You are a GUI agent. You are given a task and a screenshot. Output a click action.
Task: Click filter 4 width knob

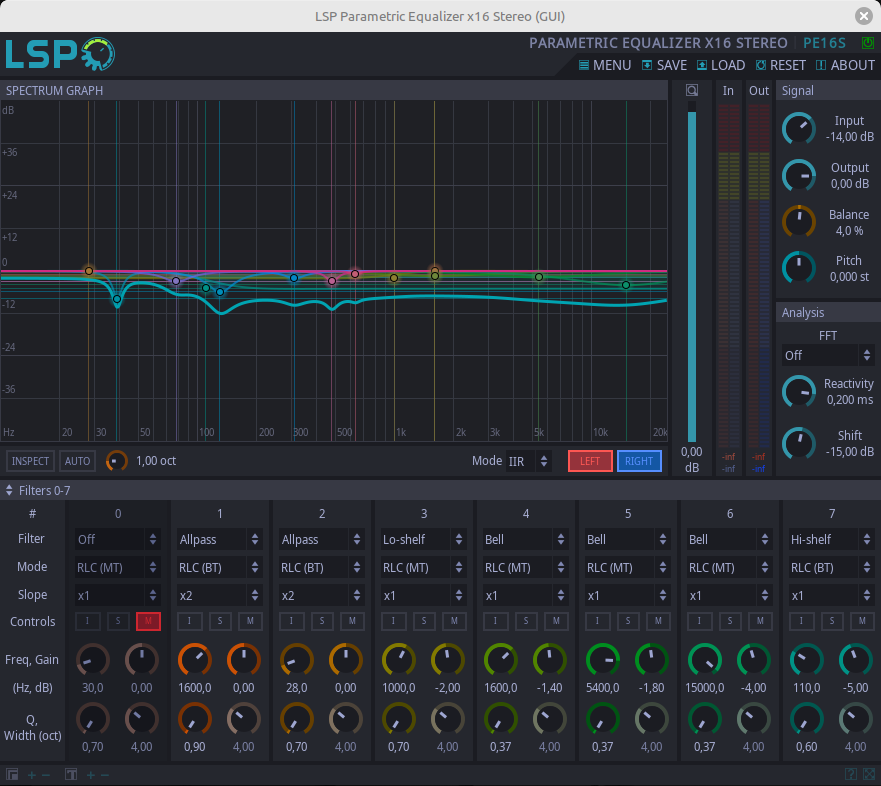tap(550, 719)
